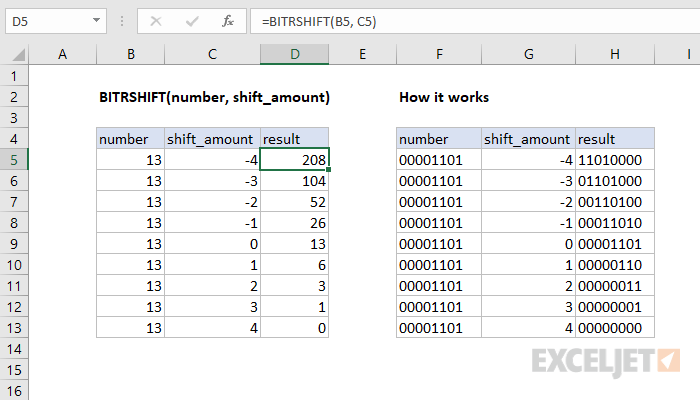Select row 14 header
This screenshot has height=400, width=700.
(14, 349)
